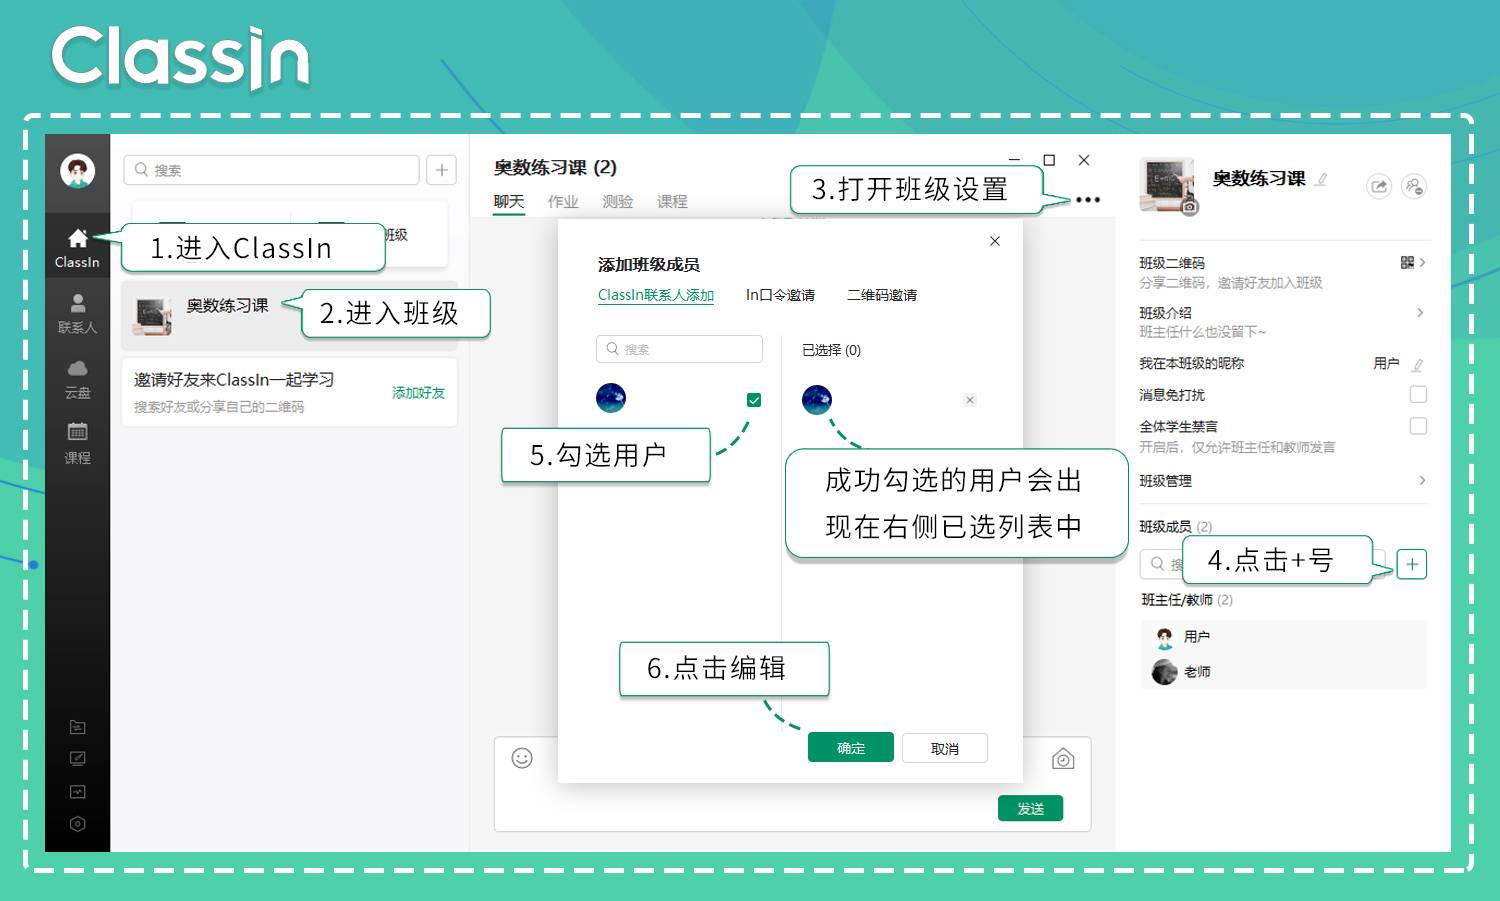Click the screenshot camera icon in chat input
1500x901 pixels.
tap(1063, 760)
